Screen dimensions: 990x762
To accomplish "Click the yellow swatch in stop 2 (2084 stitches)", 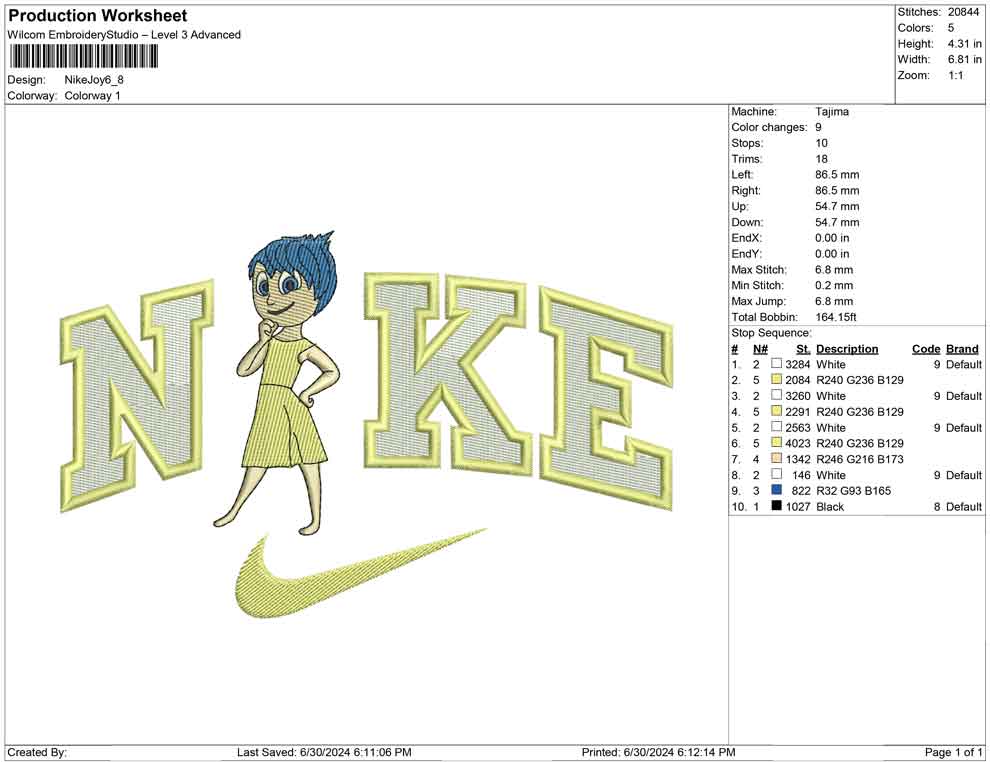I will point(777,379).
